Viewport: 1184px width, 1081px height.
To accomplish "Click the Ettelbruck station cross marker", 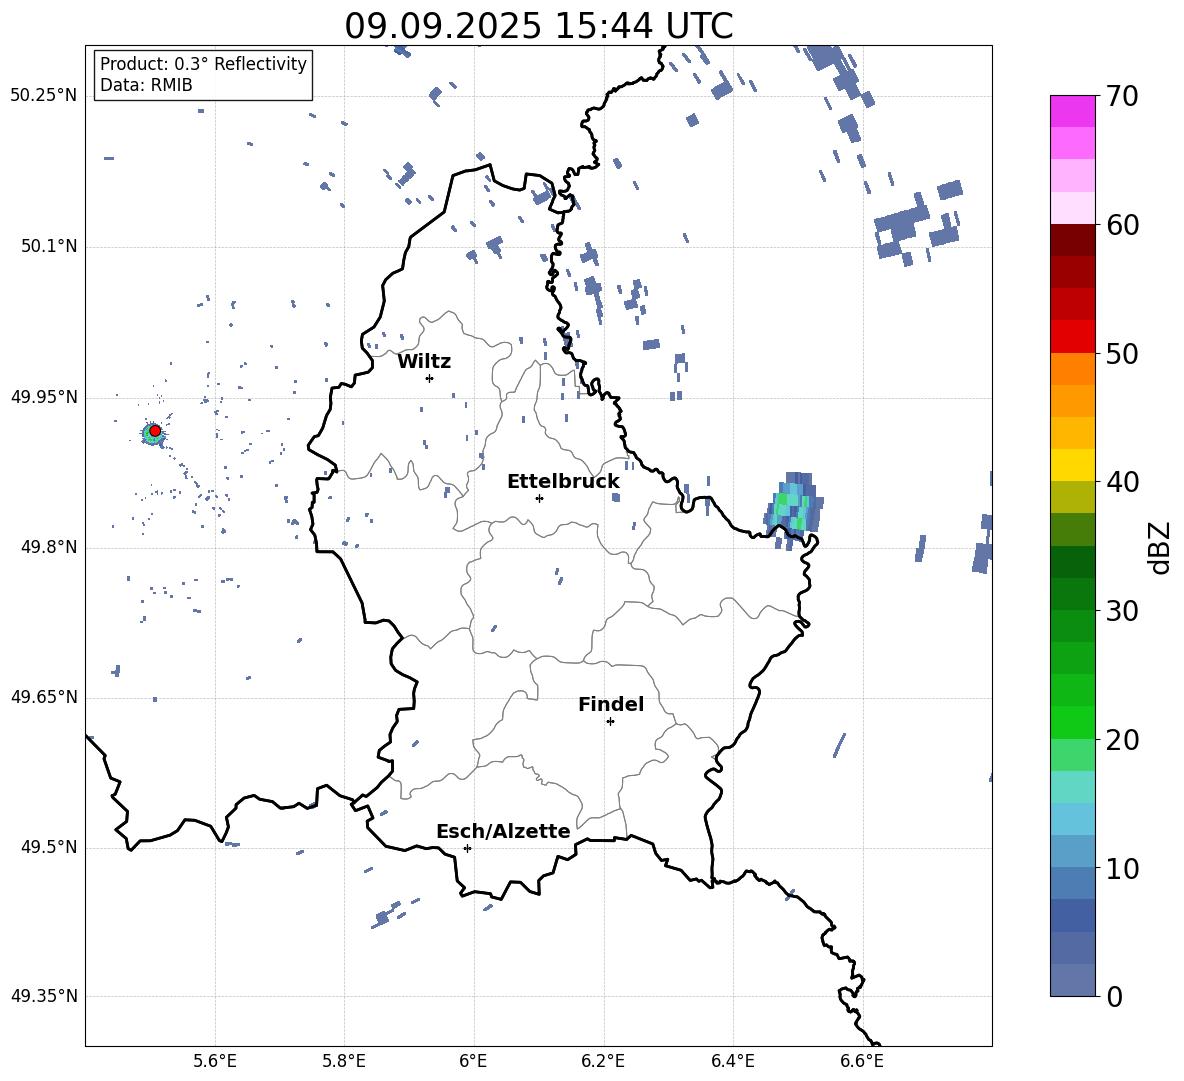I will pyautogui.click(x=539, y=498).
